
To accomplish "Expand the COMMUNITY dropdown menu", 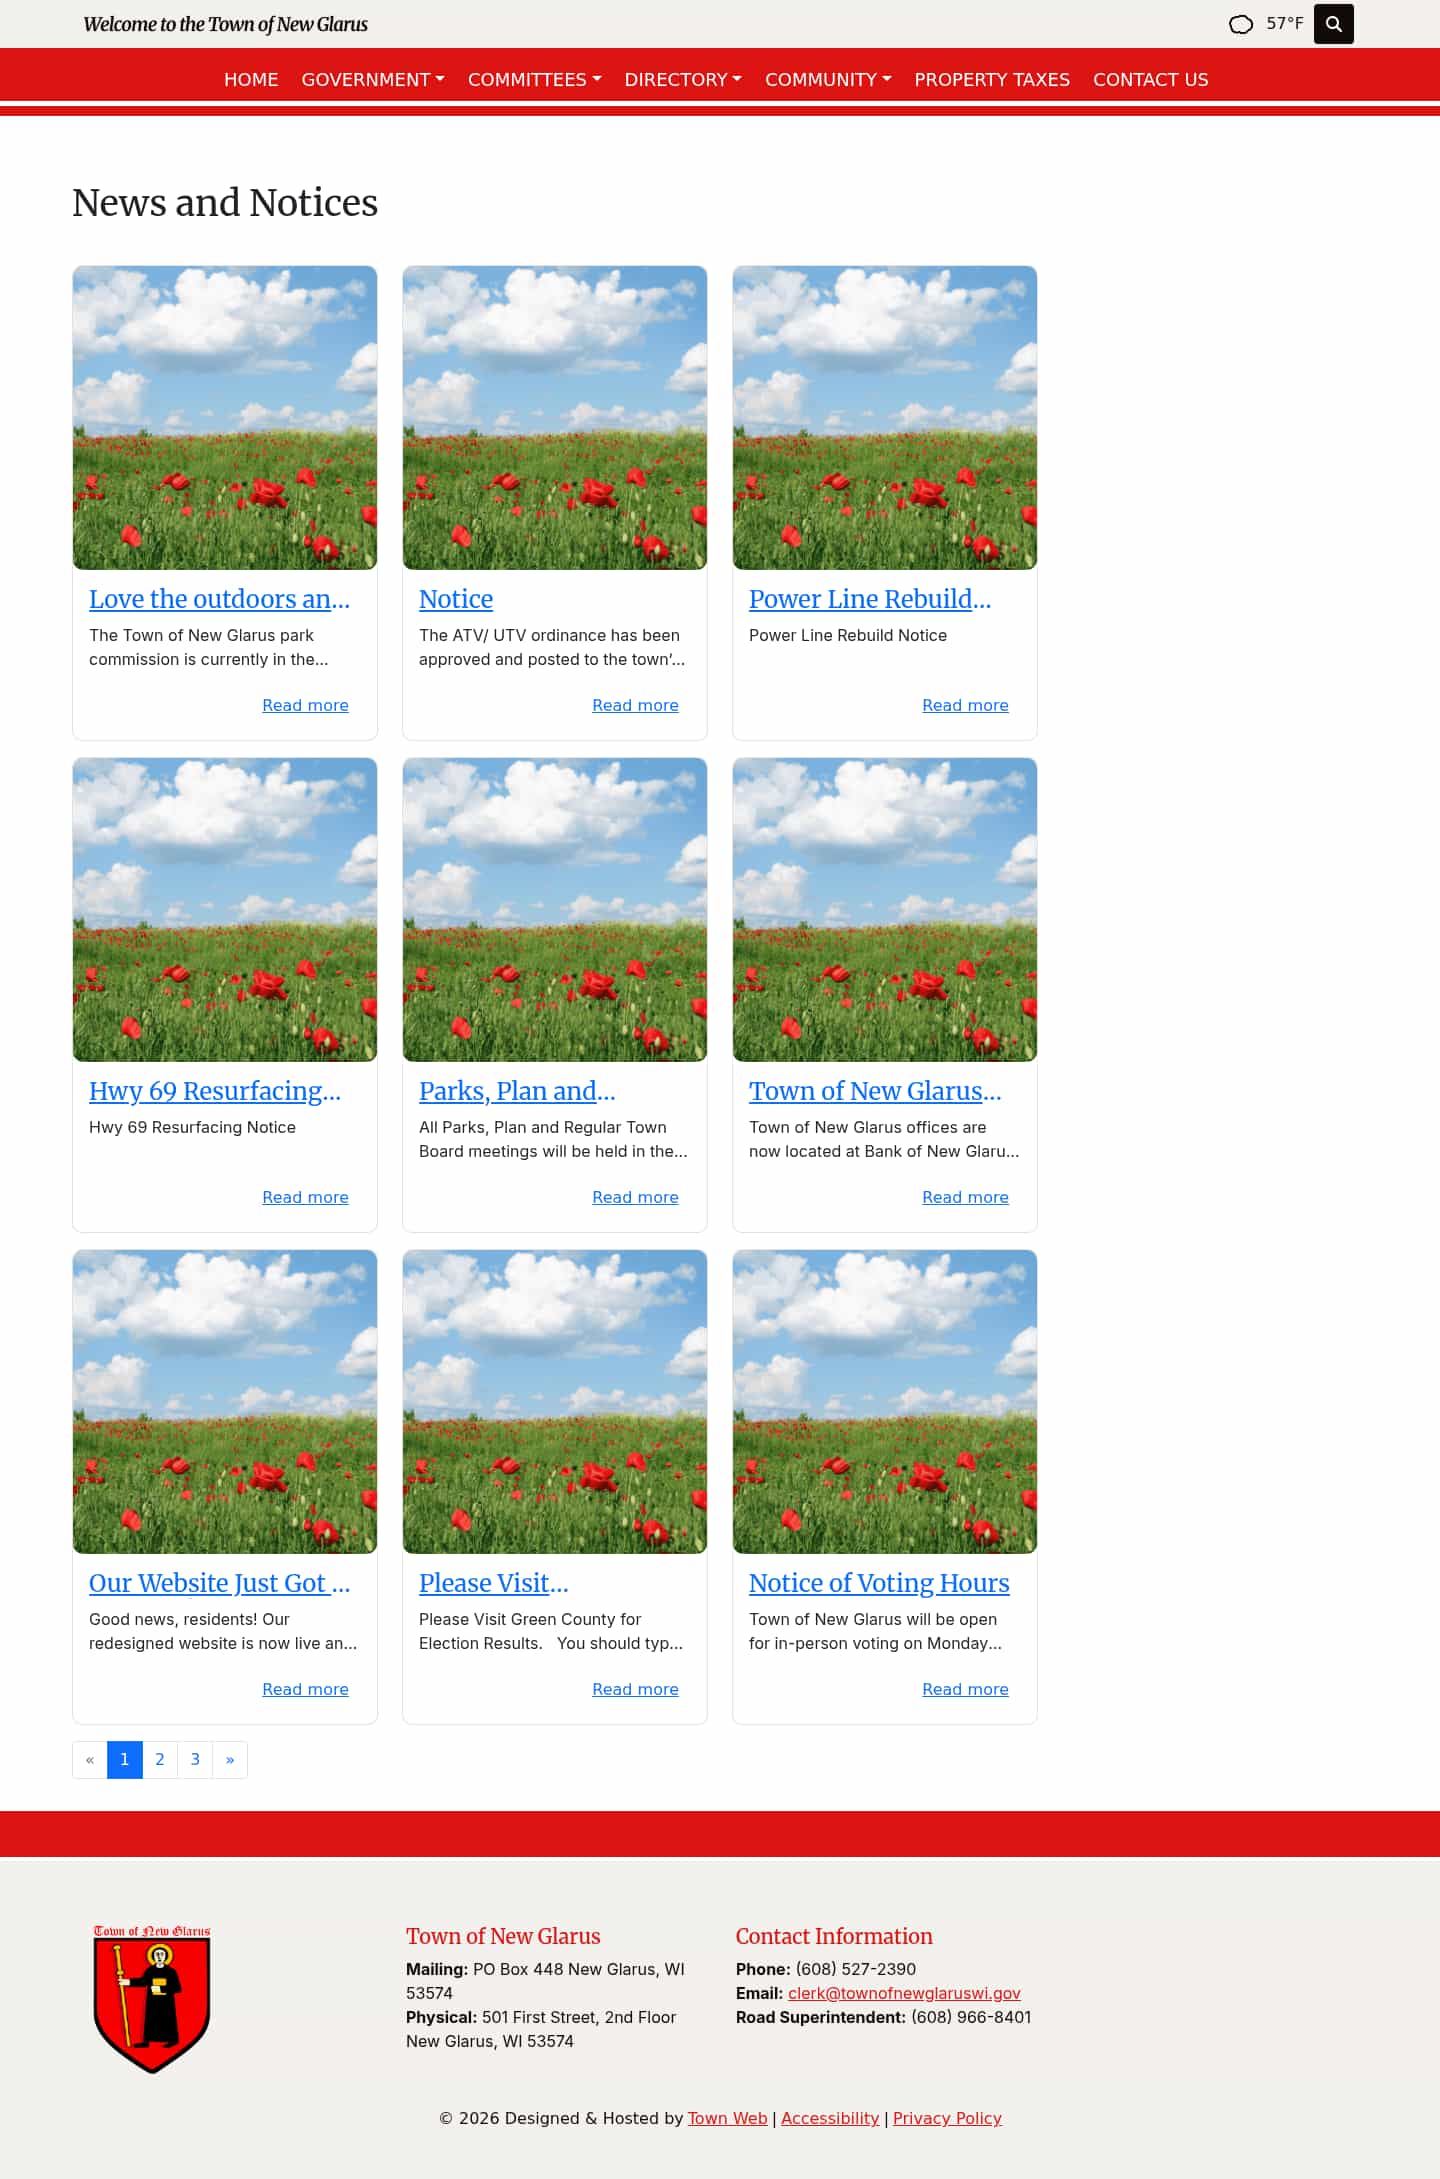I will pos(828,80).
